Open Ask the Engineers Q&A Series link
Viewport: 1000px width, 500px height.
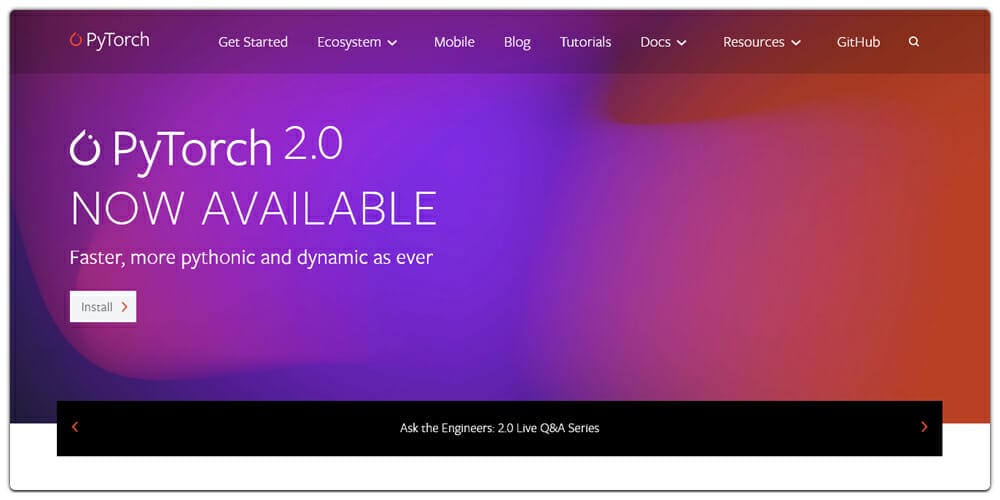(x=499, y=428)
